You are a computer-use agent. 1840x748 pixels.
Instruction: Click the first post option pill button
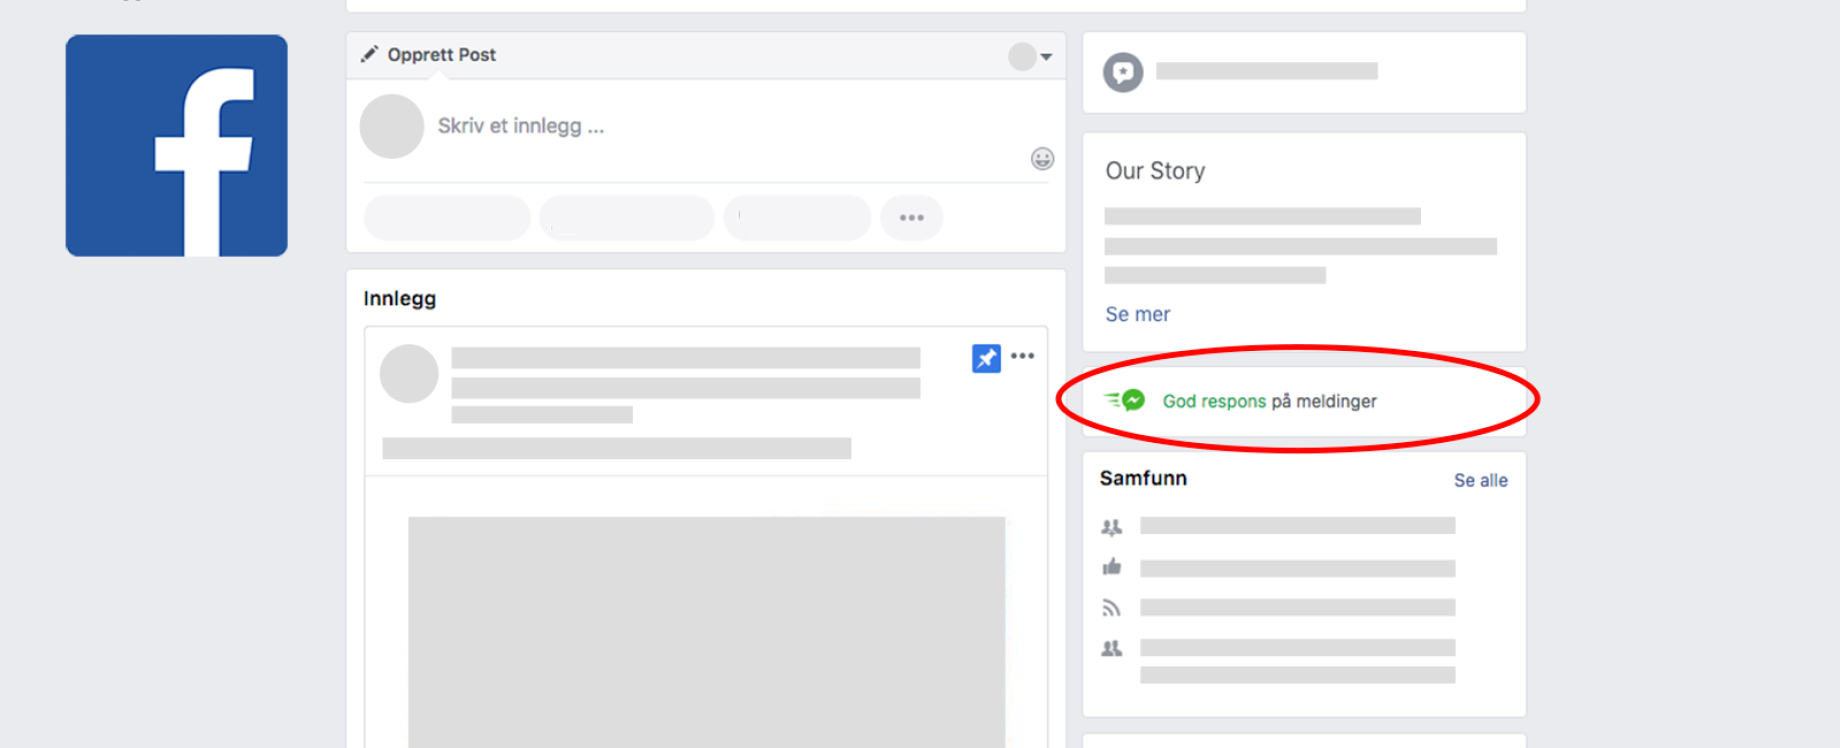click(447, 218)
